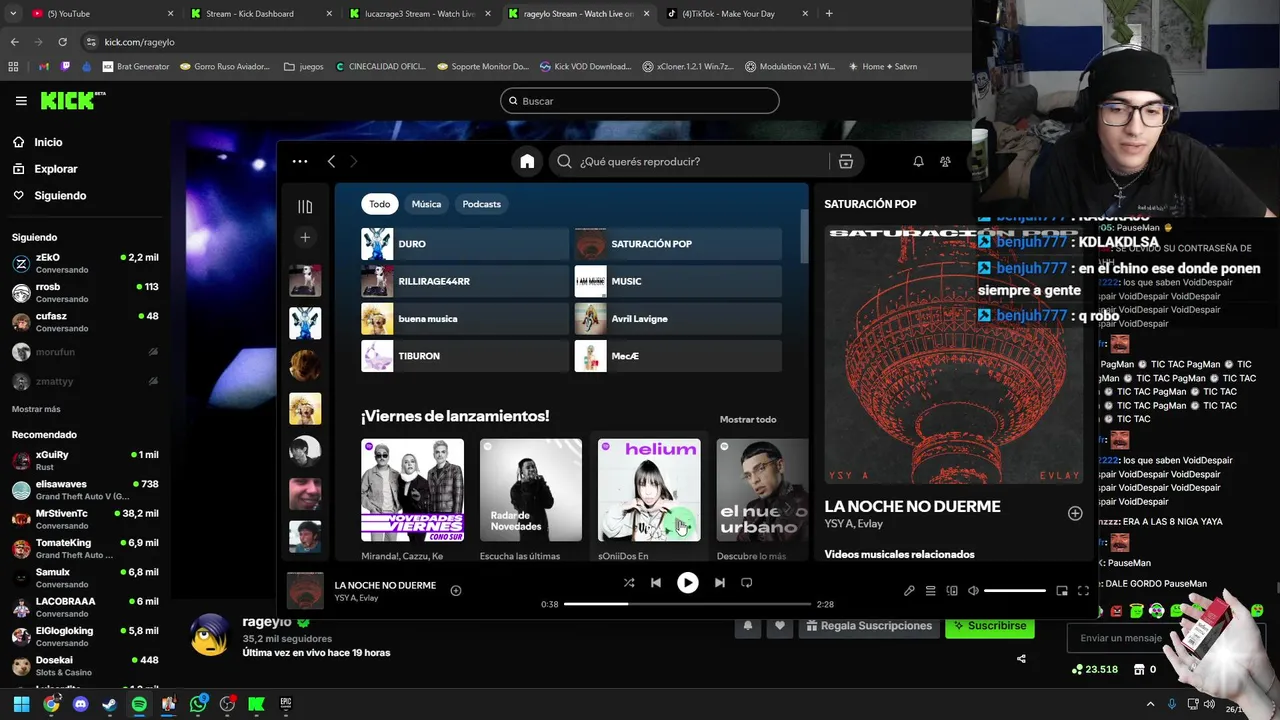Open MrStivenTc recommended channel
Screen dimensions: 1280x720
(x=85, y=519)
